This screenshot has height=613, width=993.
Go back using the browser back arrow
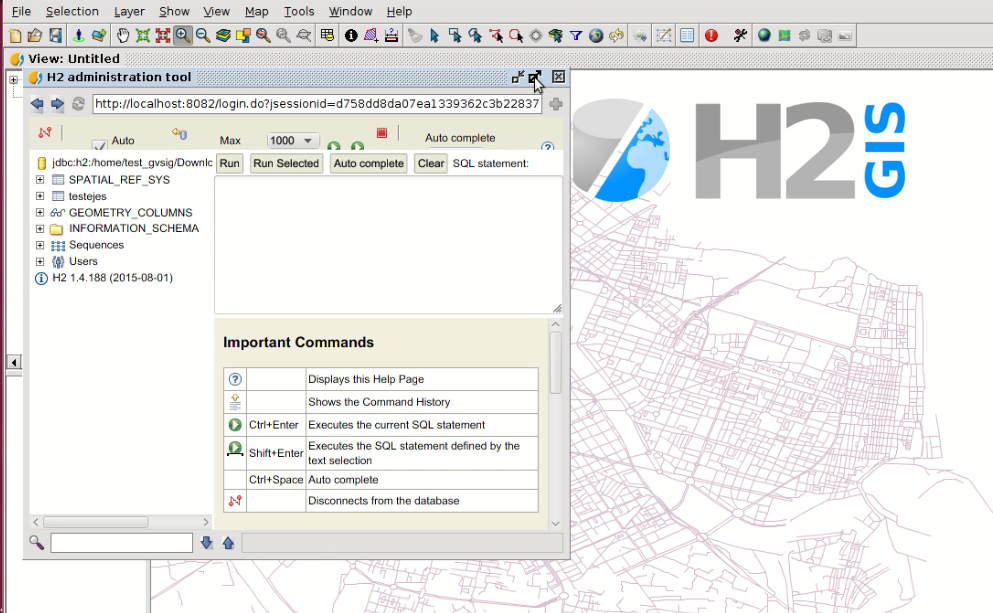37,104
